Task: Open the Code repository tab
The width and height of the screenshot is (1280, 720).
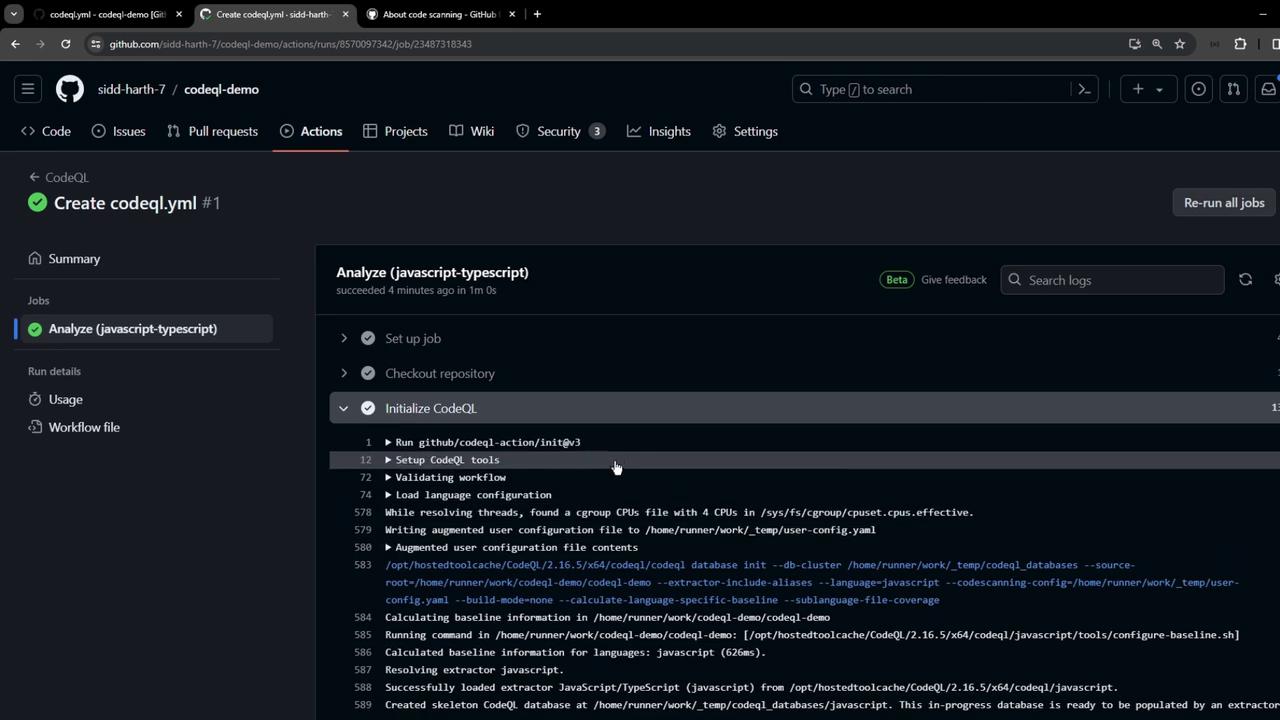Action: click(x=46, y=131)
